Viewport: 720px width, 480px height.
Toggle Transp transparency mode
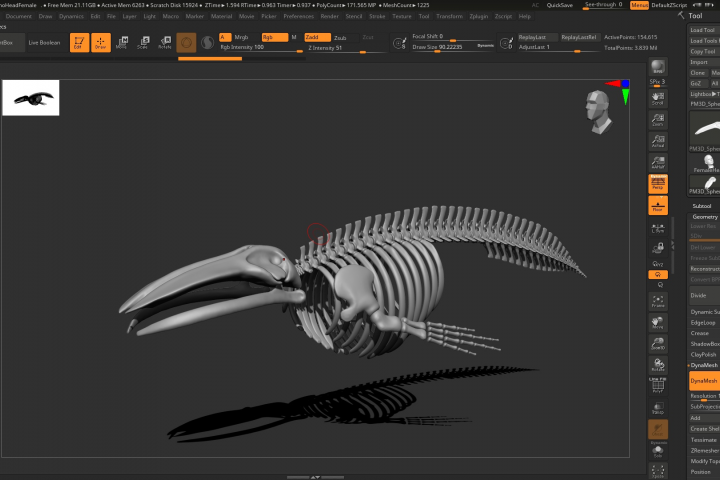click(x=658, y=407)
